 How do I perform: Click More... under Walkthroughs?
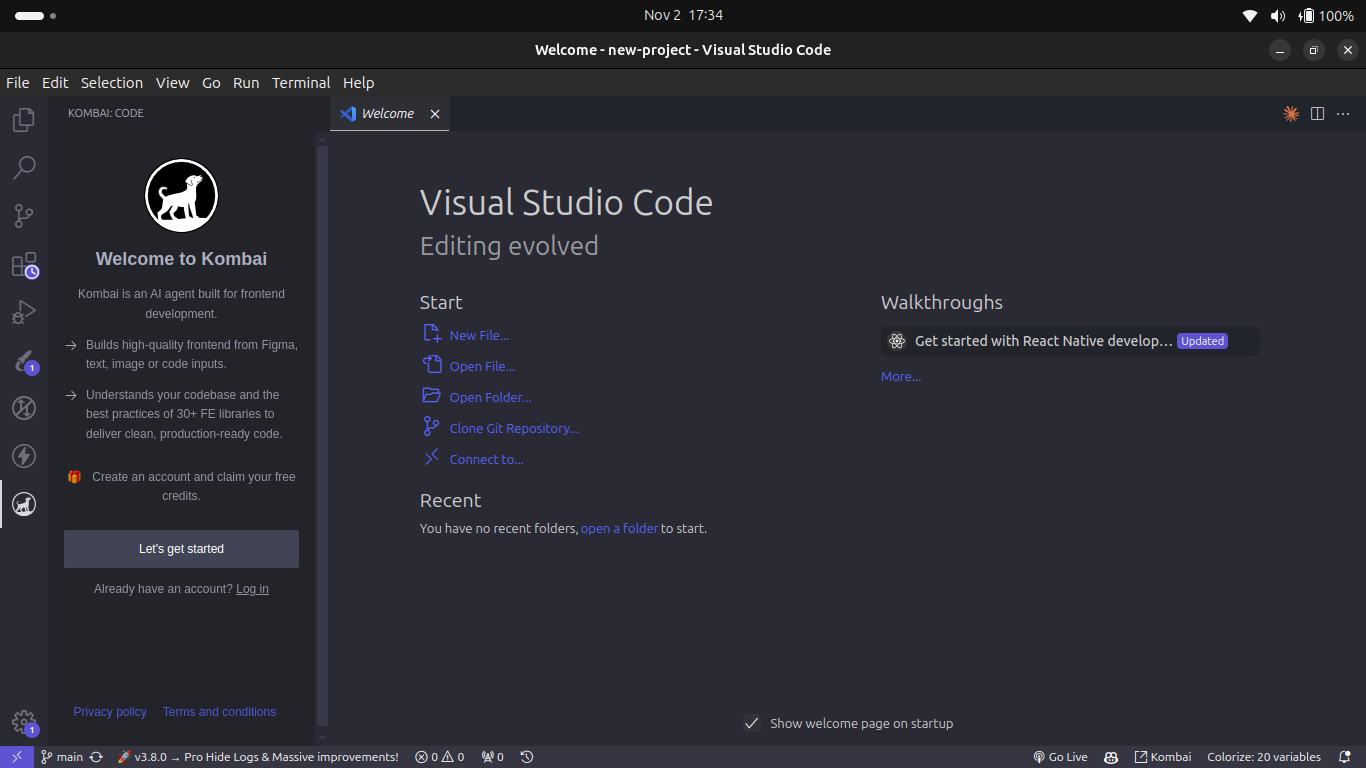[x=901, y=377]
